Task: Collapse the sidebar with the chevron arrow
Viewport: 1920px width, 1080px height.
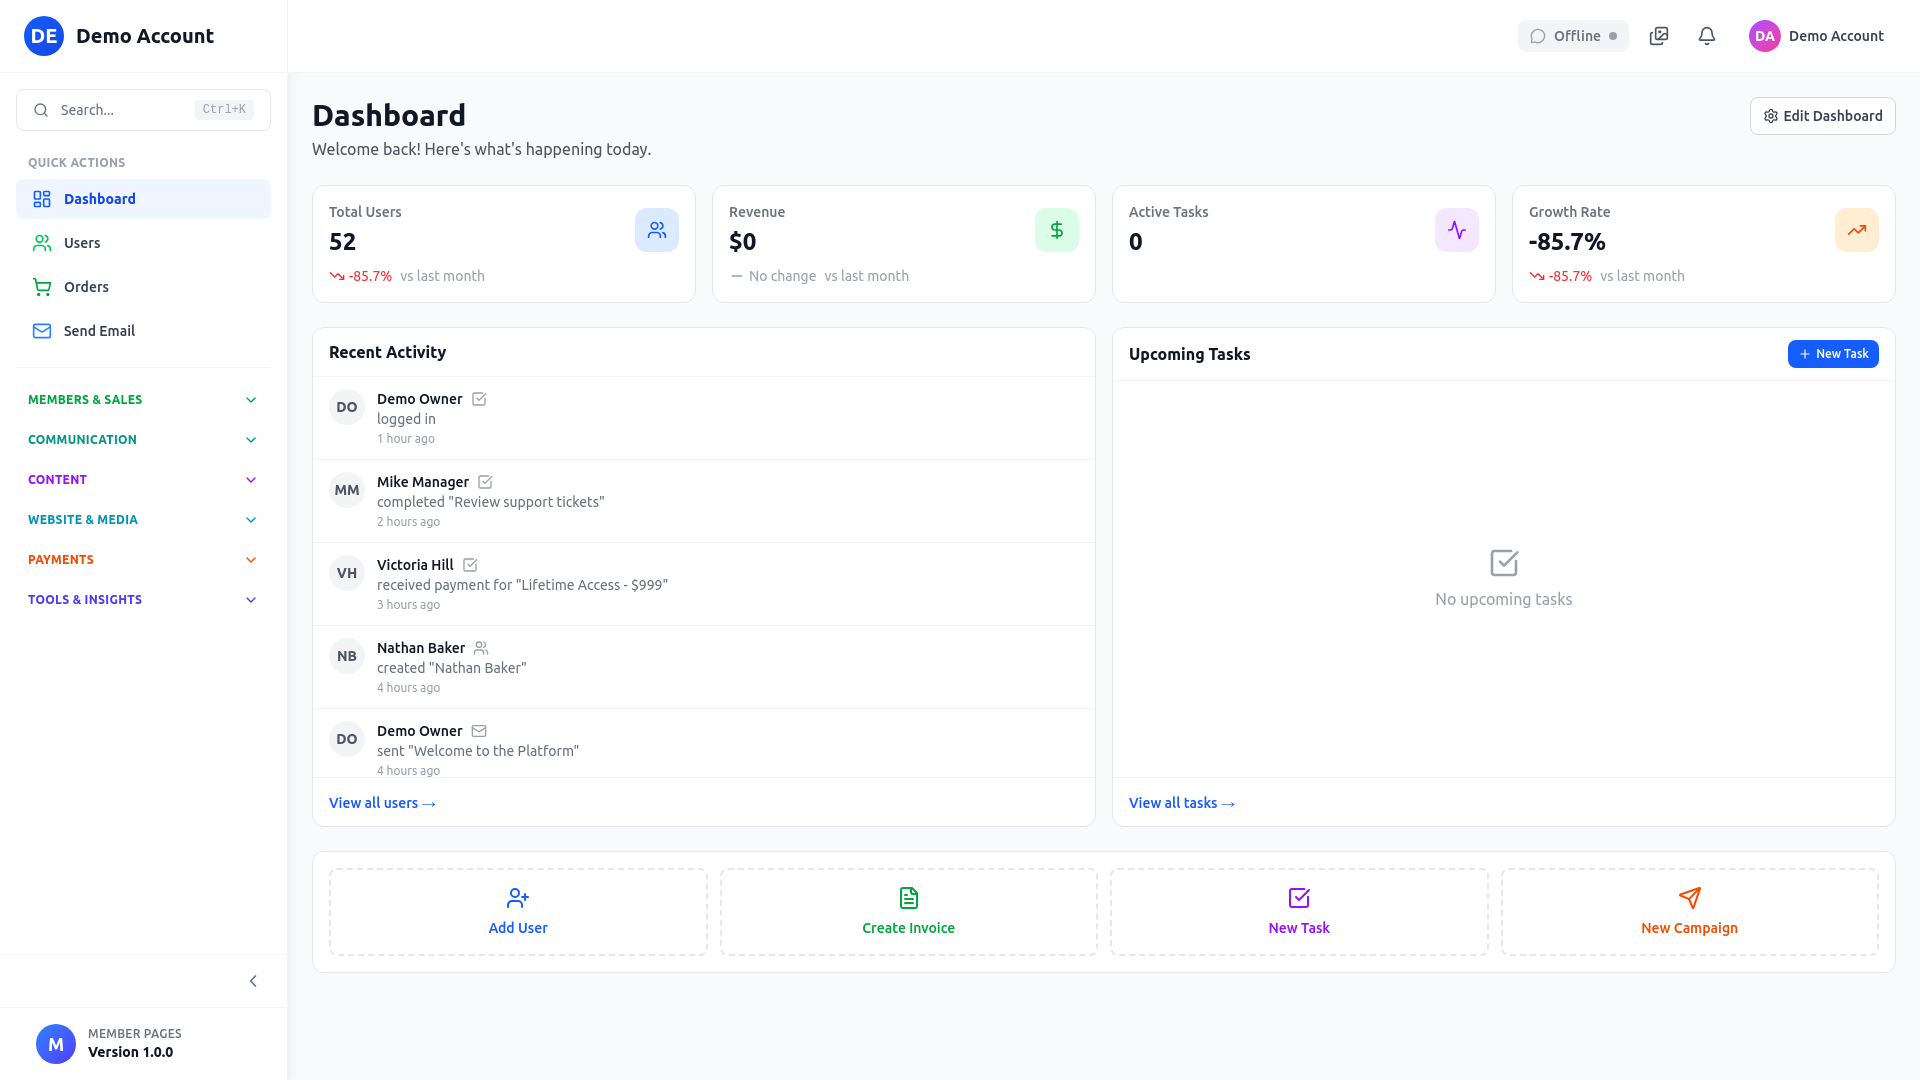Action: (253, 981)
